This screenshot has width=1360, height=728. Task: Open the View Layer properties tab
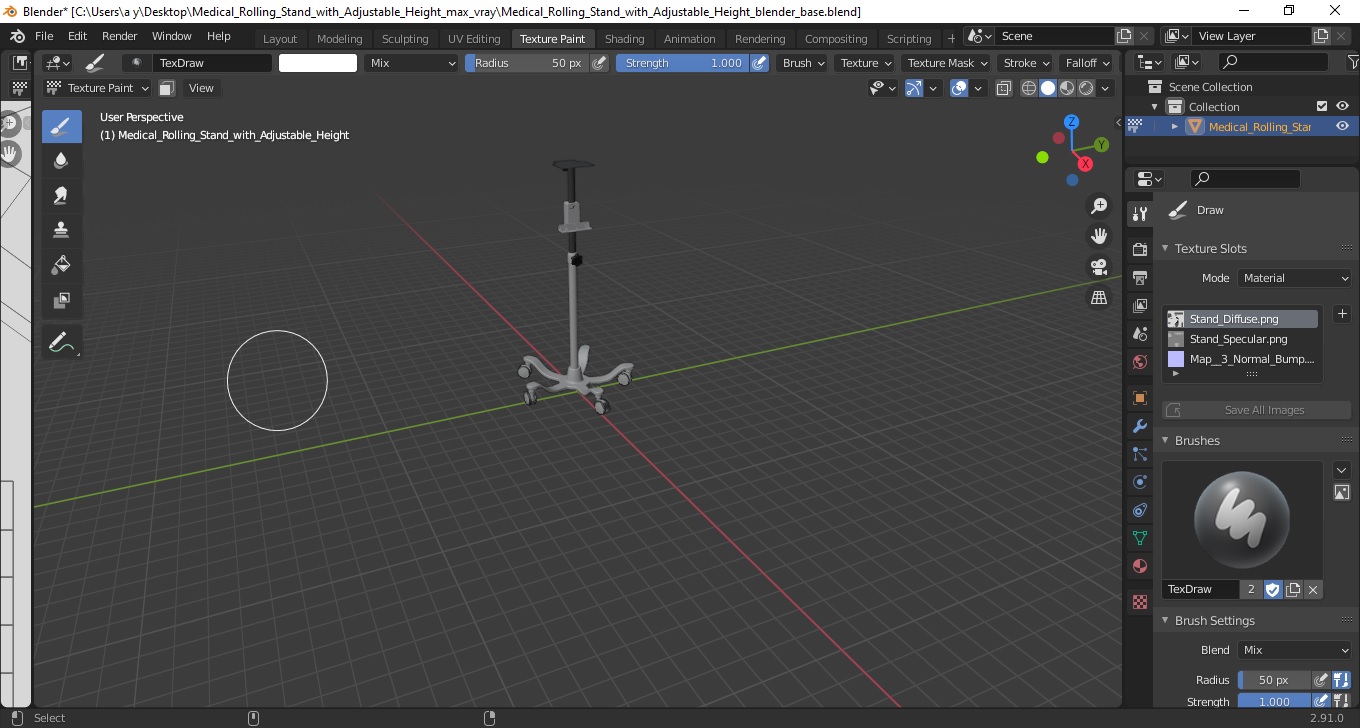pyautogui.click(x=1139, y=306)
